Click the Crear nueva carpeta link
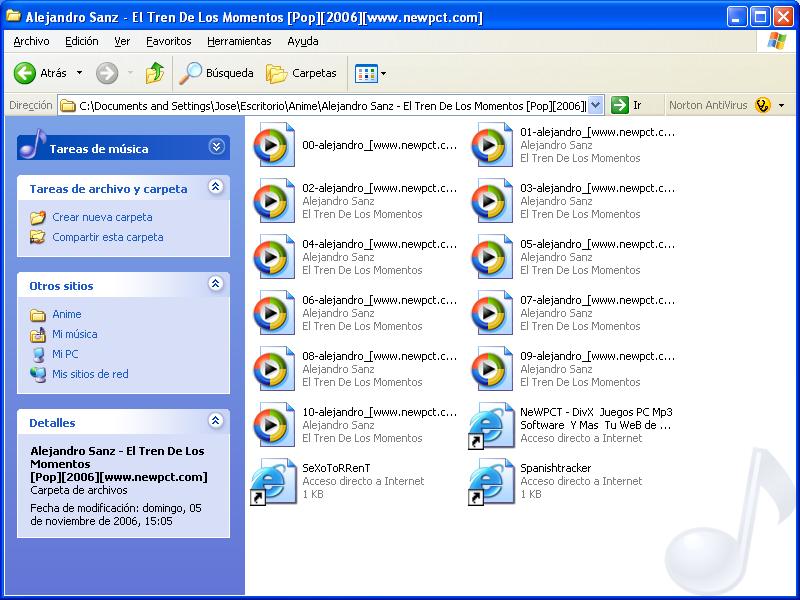This screenshot has height=600, width=800. pos(102,217)
